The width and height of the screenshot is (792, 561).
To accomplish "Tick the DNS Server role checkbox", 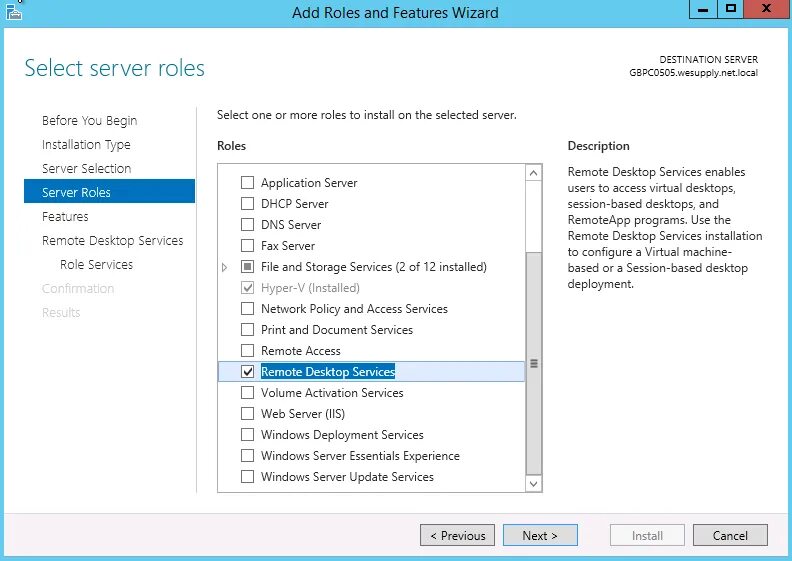I will point(248,224).
